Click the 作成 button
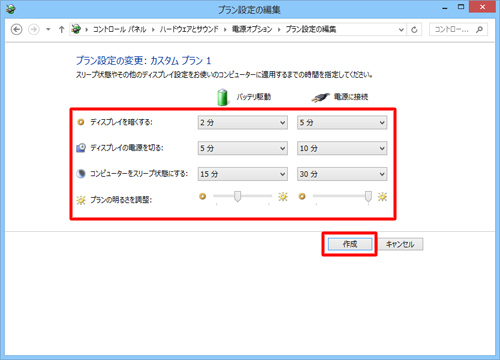This screenshot has width=500, height=360. (x=350, y=244)
